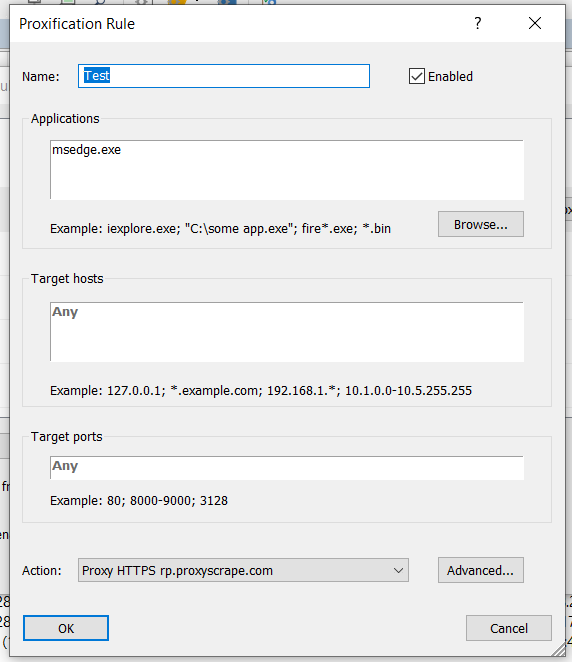Open the Action dropdown showing rp.proxyscrape.com

pos(243,570)
